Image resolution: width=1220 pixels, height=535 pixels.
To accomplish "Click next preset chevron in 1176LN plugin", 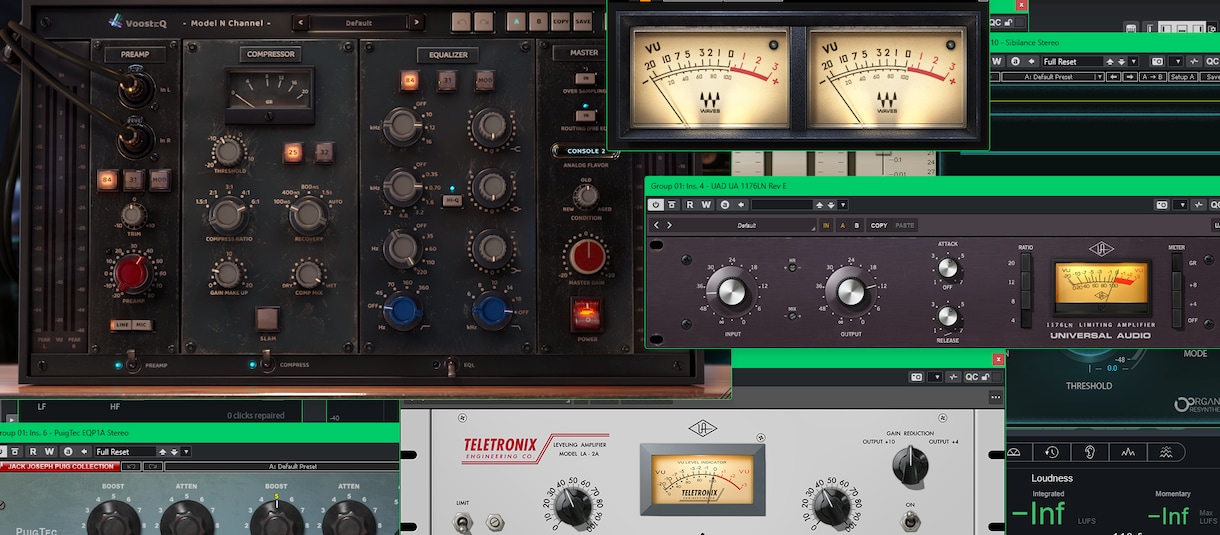I will [669, 225].
